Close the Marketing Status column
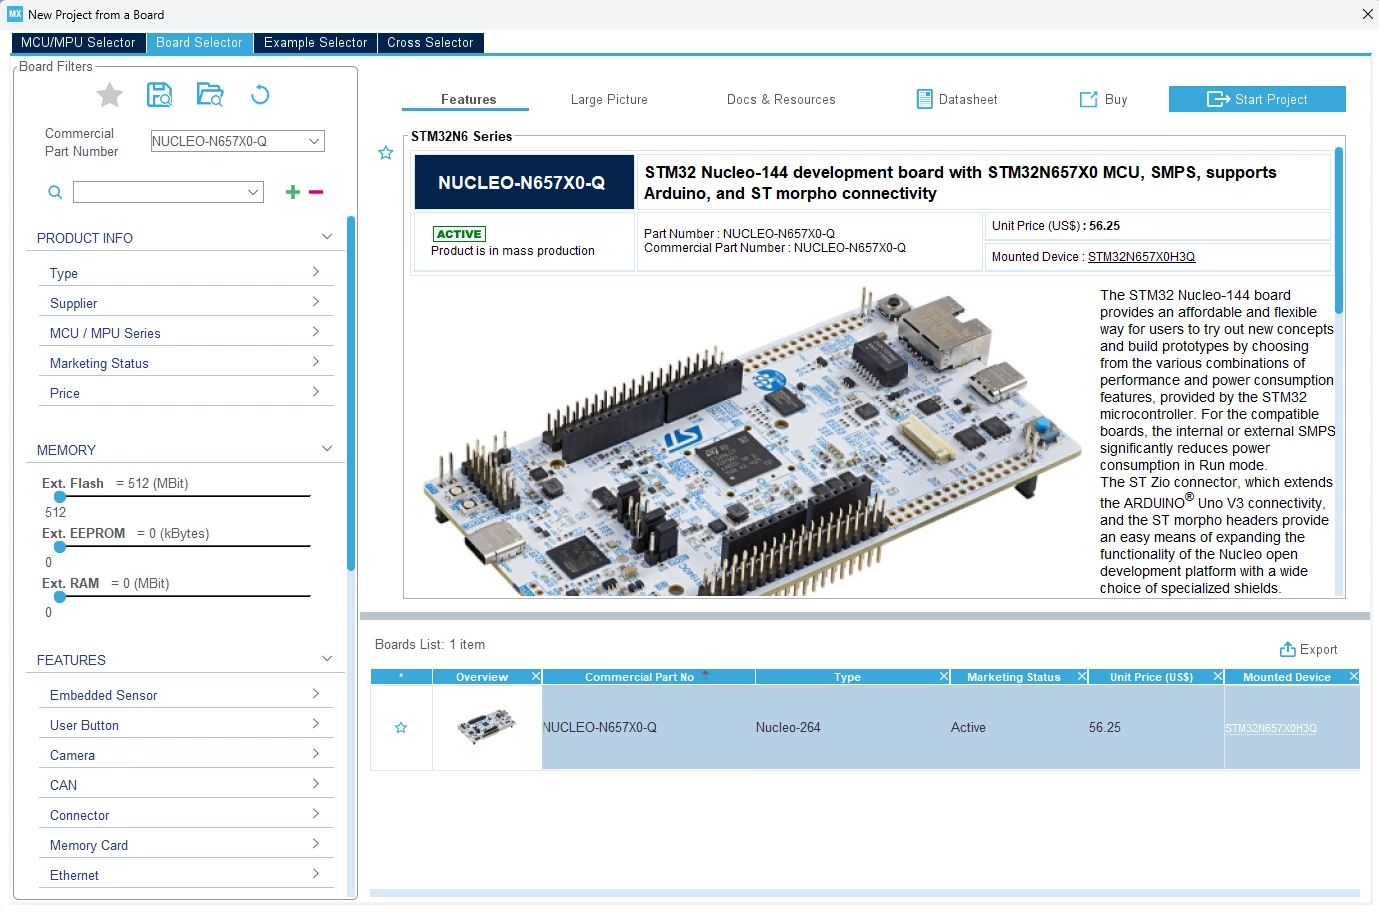1379x912 pixels. point(1082,677)
